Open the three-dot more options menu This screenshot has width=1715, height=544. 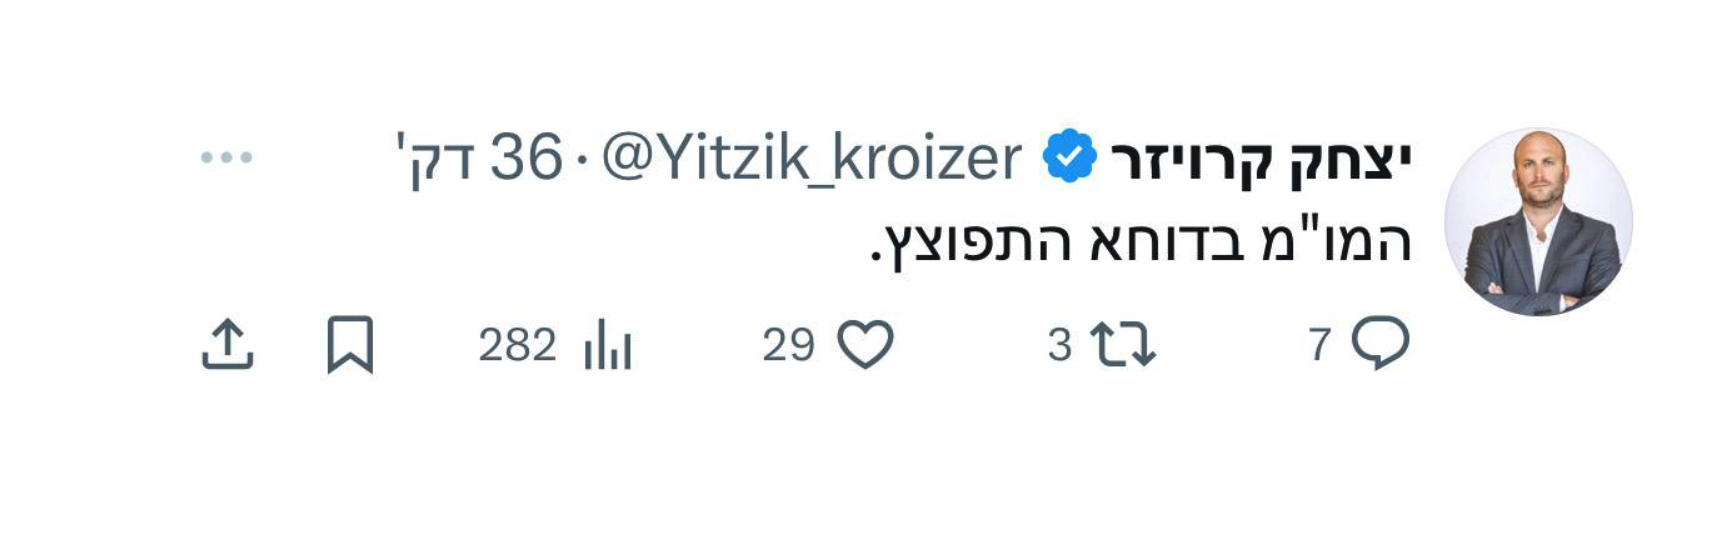[226, 157]
